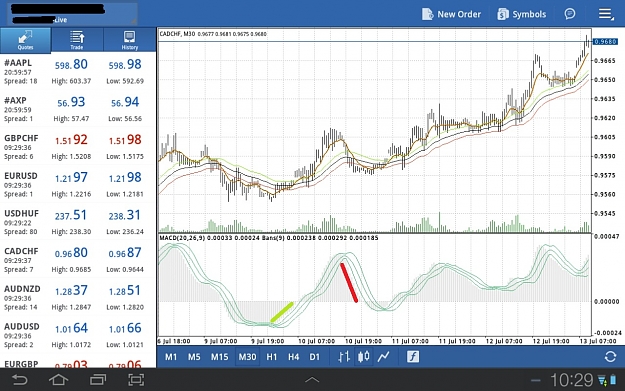This screenshot has height=391, width=625.
Task: Click the USDHUF ask price 238.31
Action: pyautogui.click(x=125, y=215)
